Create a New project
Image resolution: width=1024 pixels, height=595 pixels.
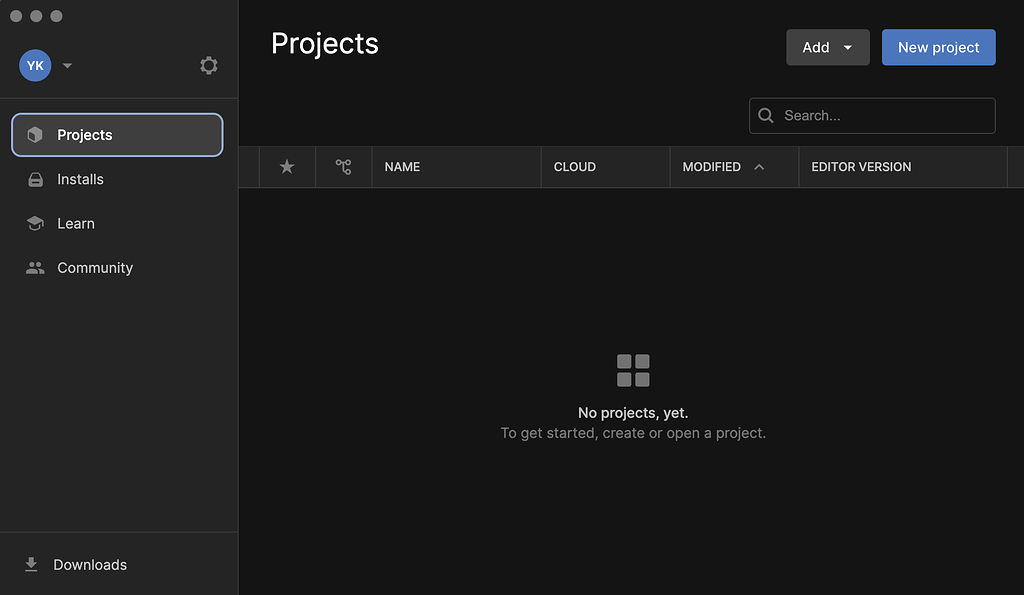tap(938, 48)
